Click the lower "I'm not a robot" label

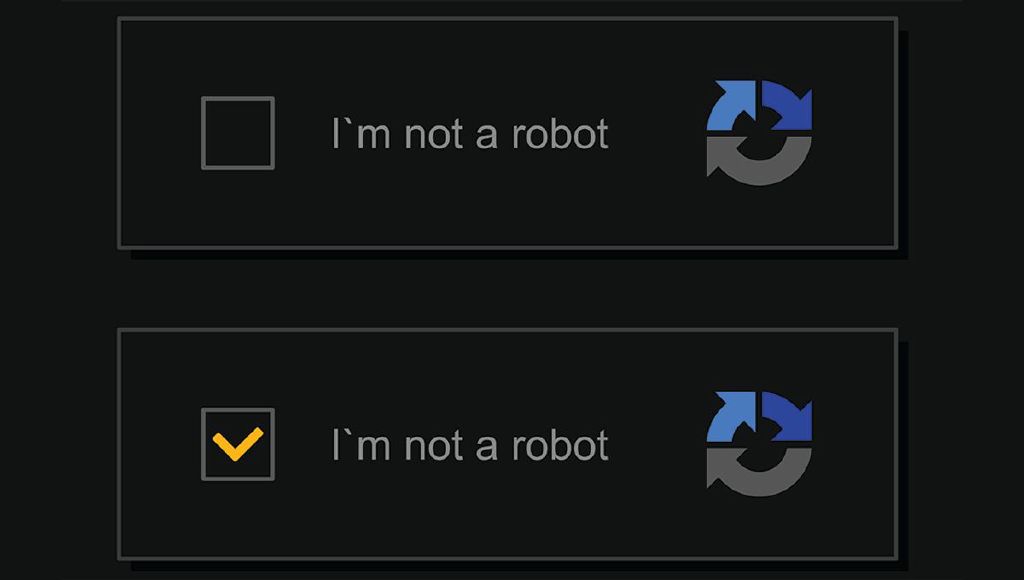[x=470, y=445]
